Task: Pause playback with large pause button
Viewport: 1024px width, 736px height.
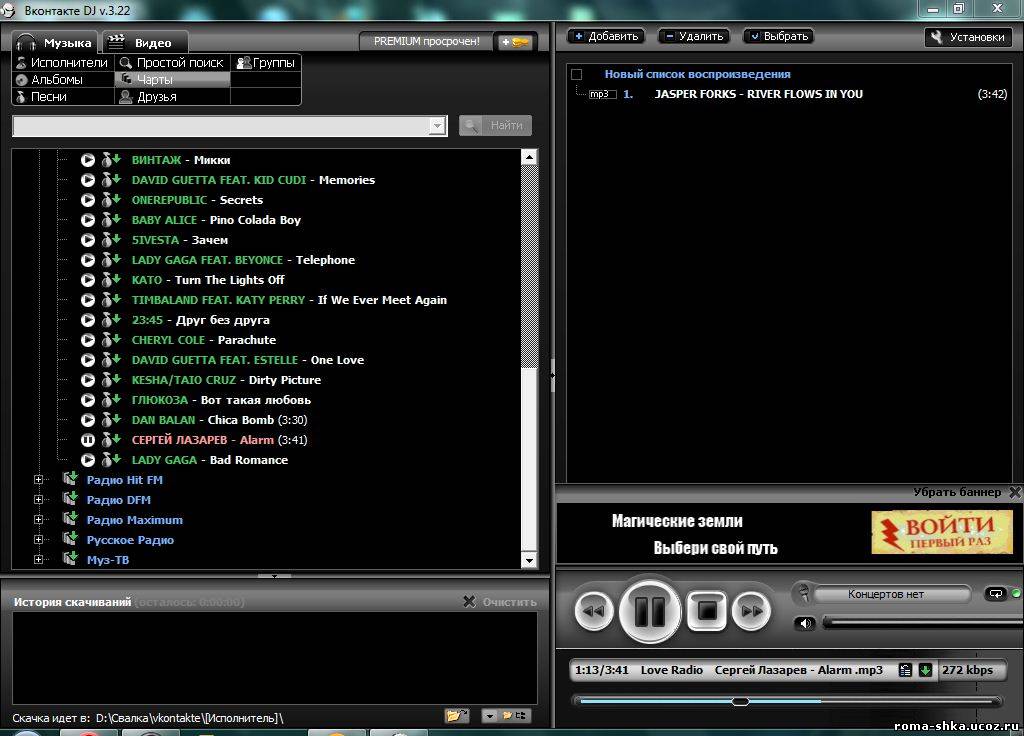Action: pos(650,611)
